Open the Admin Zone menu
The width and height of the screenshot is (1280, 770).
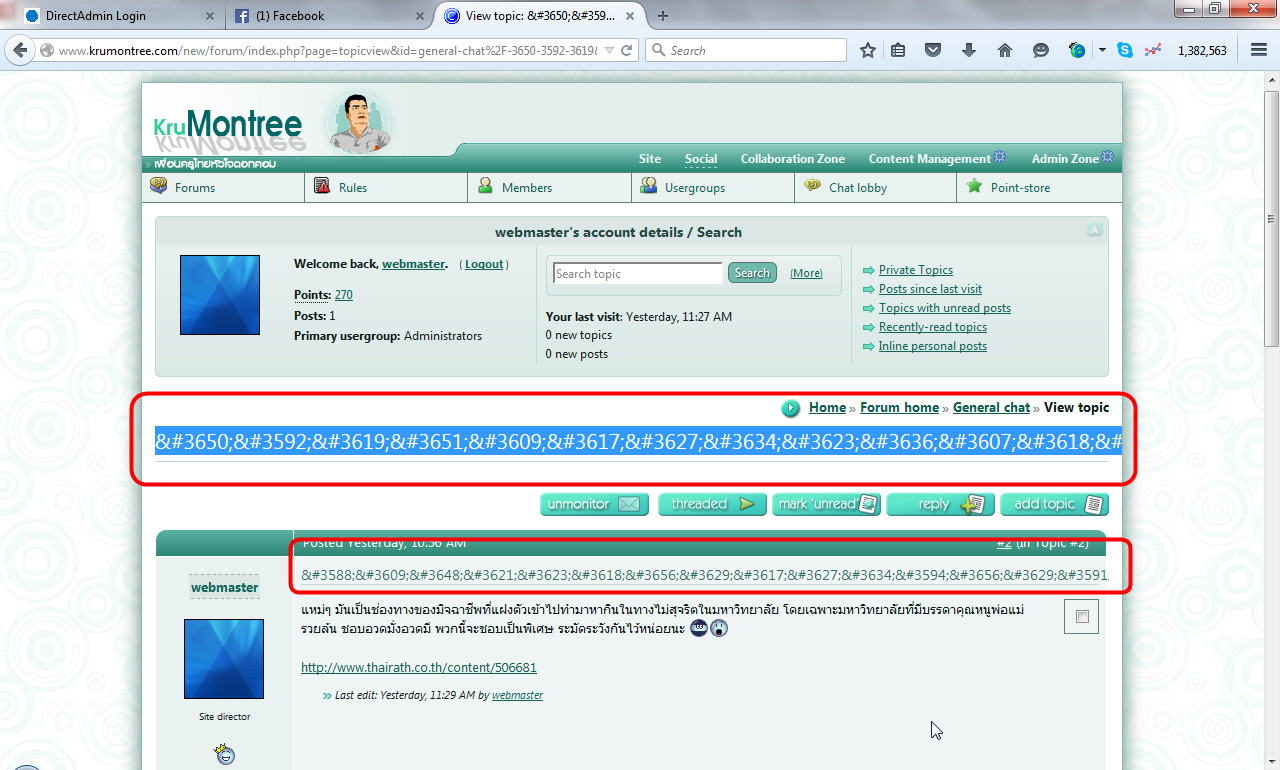pos(1065,158)
